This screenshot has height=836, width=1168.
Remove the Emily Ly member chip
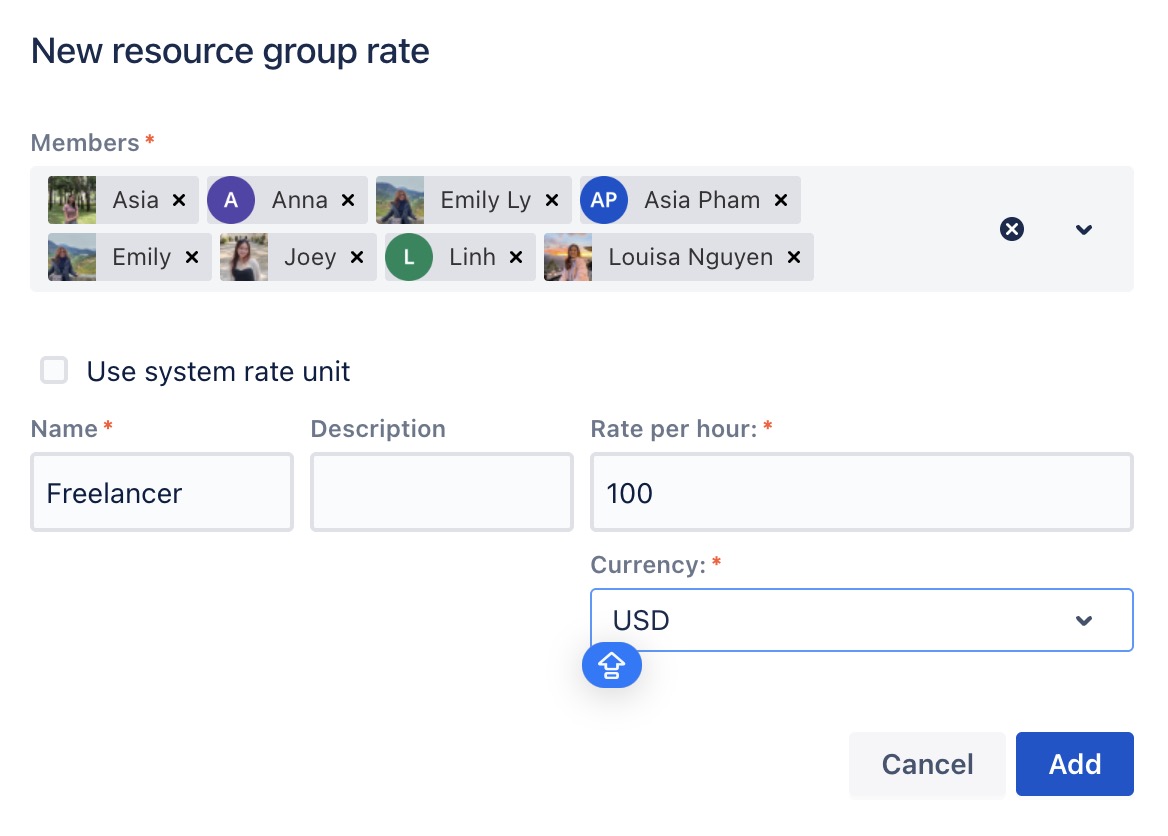tap(551, 200)
